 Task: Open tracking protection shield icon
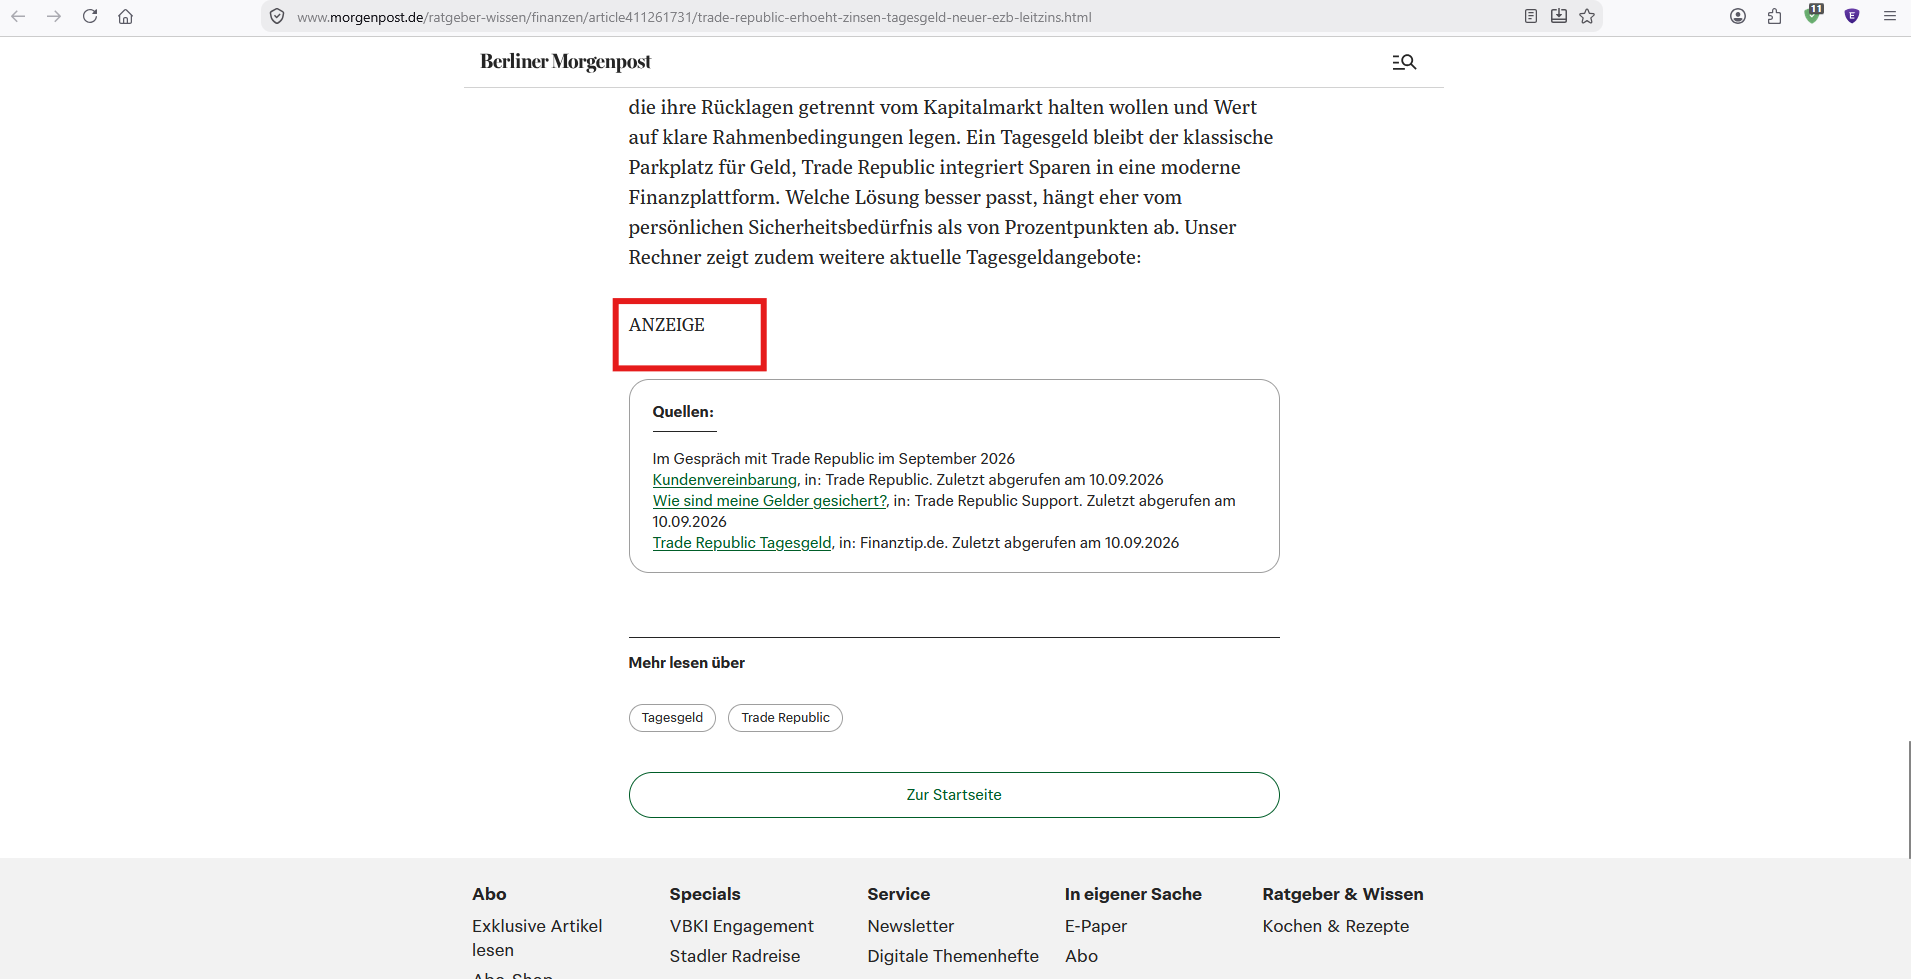[x=277, y=17]
